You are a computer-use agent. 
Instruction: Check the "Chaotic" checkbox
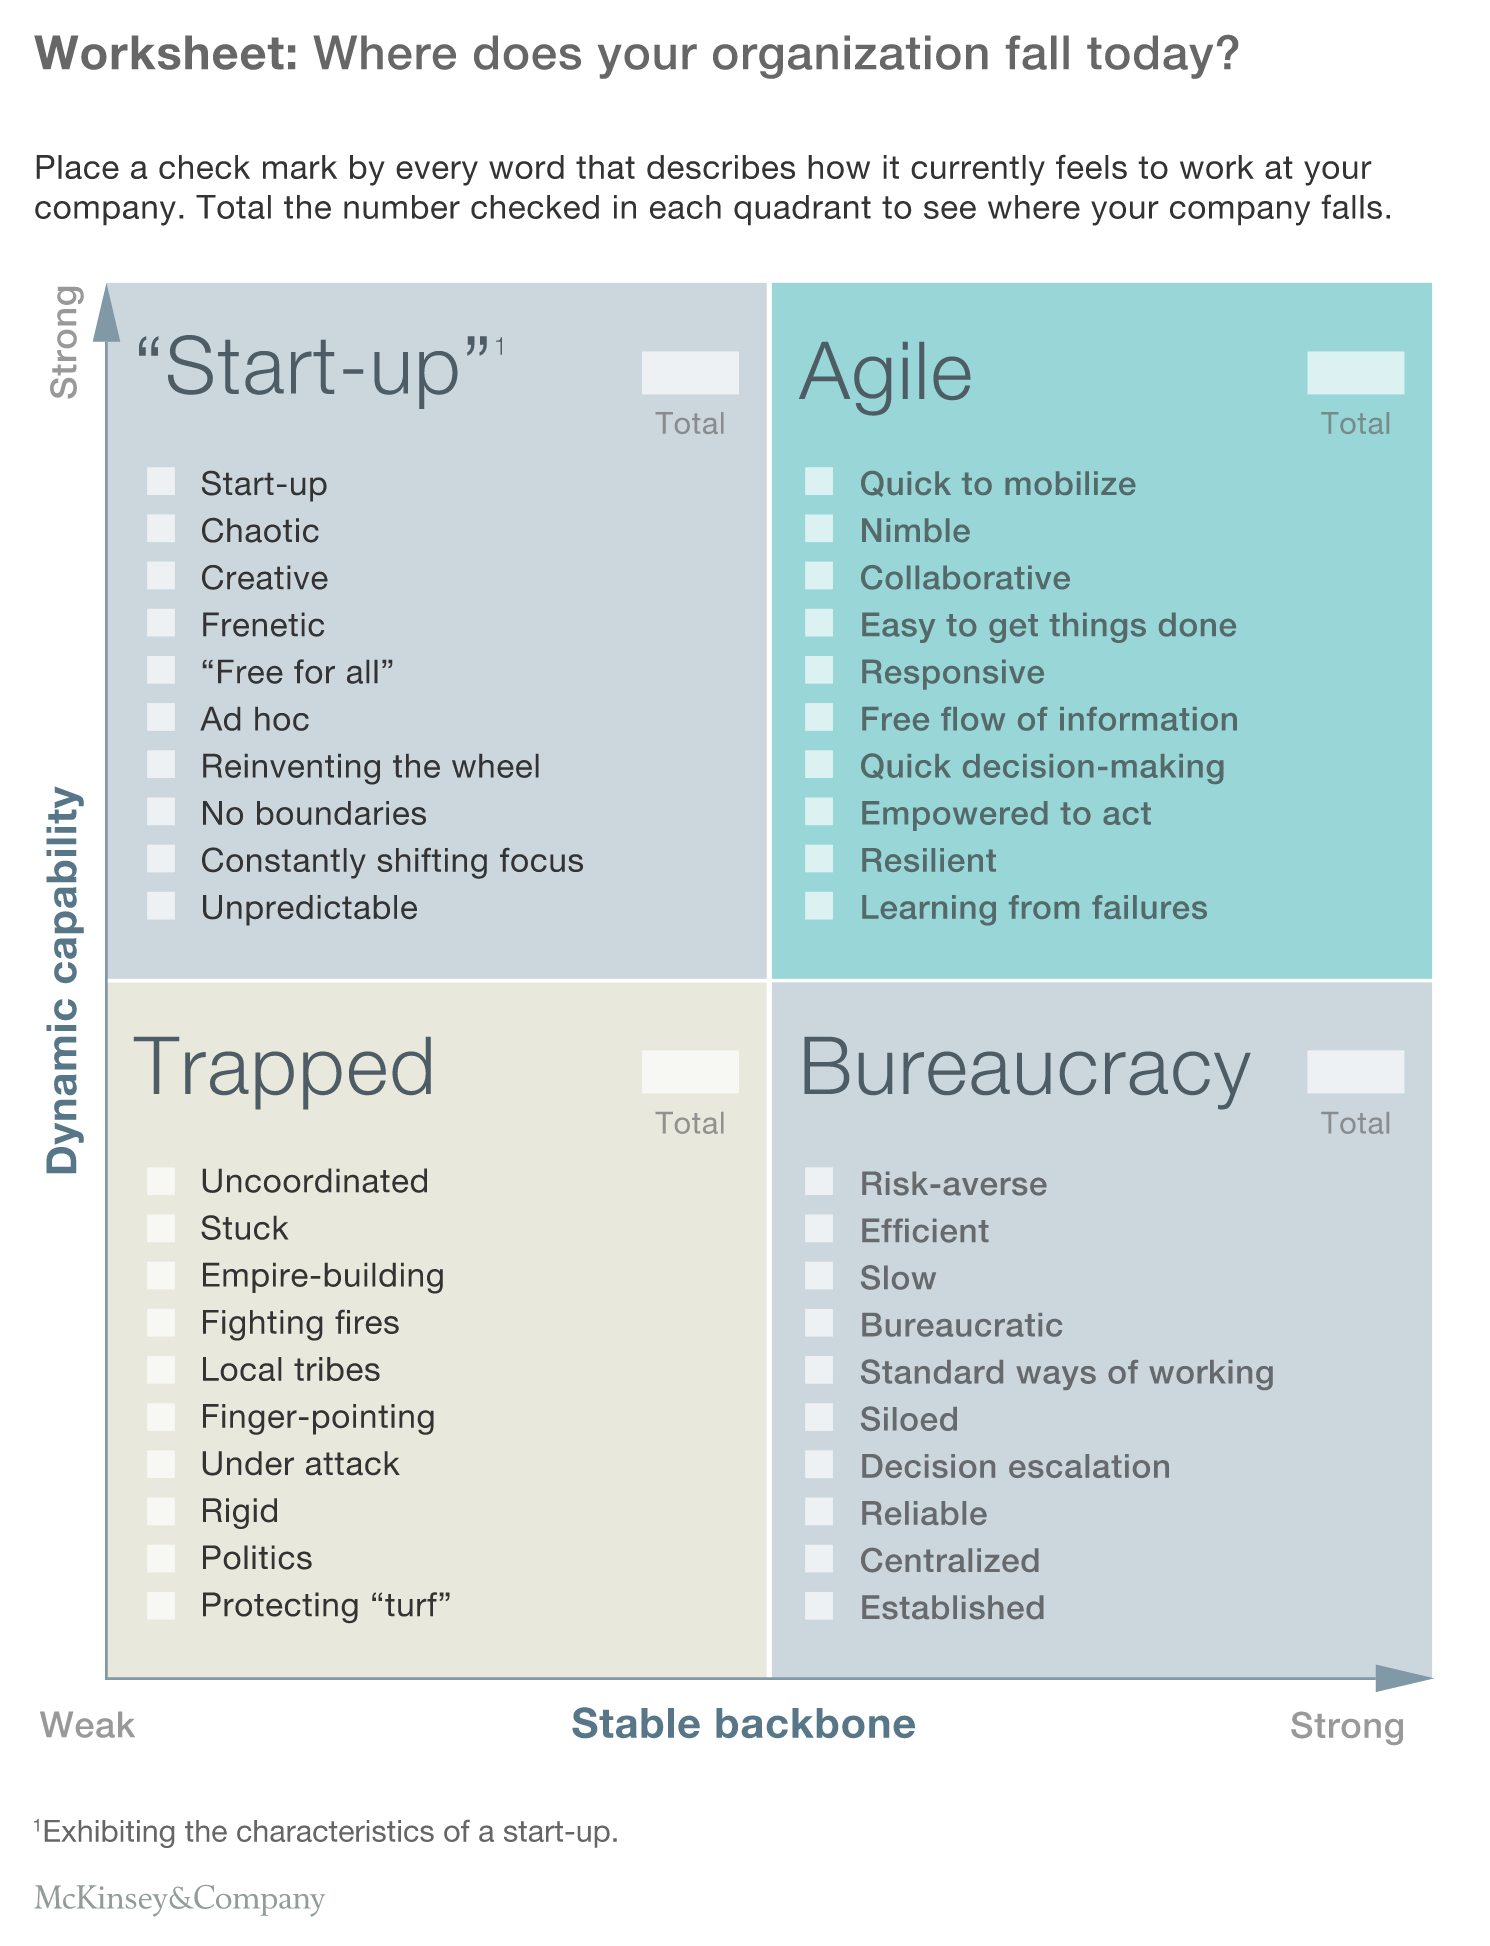161,529
